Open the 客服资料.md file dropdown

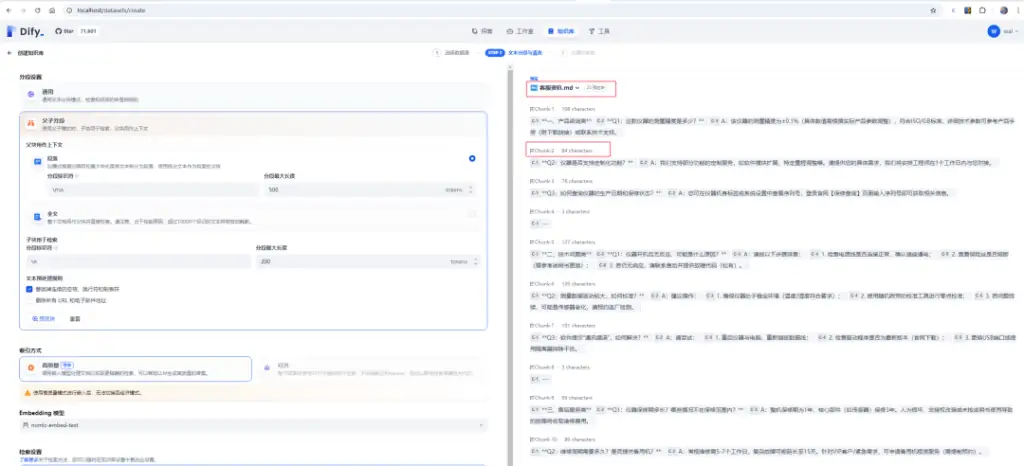pos(554,87)
